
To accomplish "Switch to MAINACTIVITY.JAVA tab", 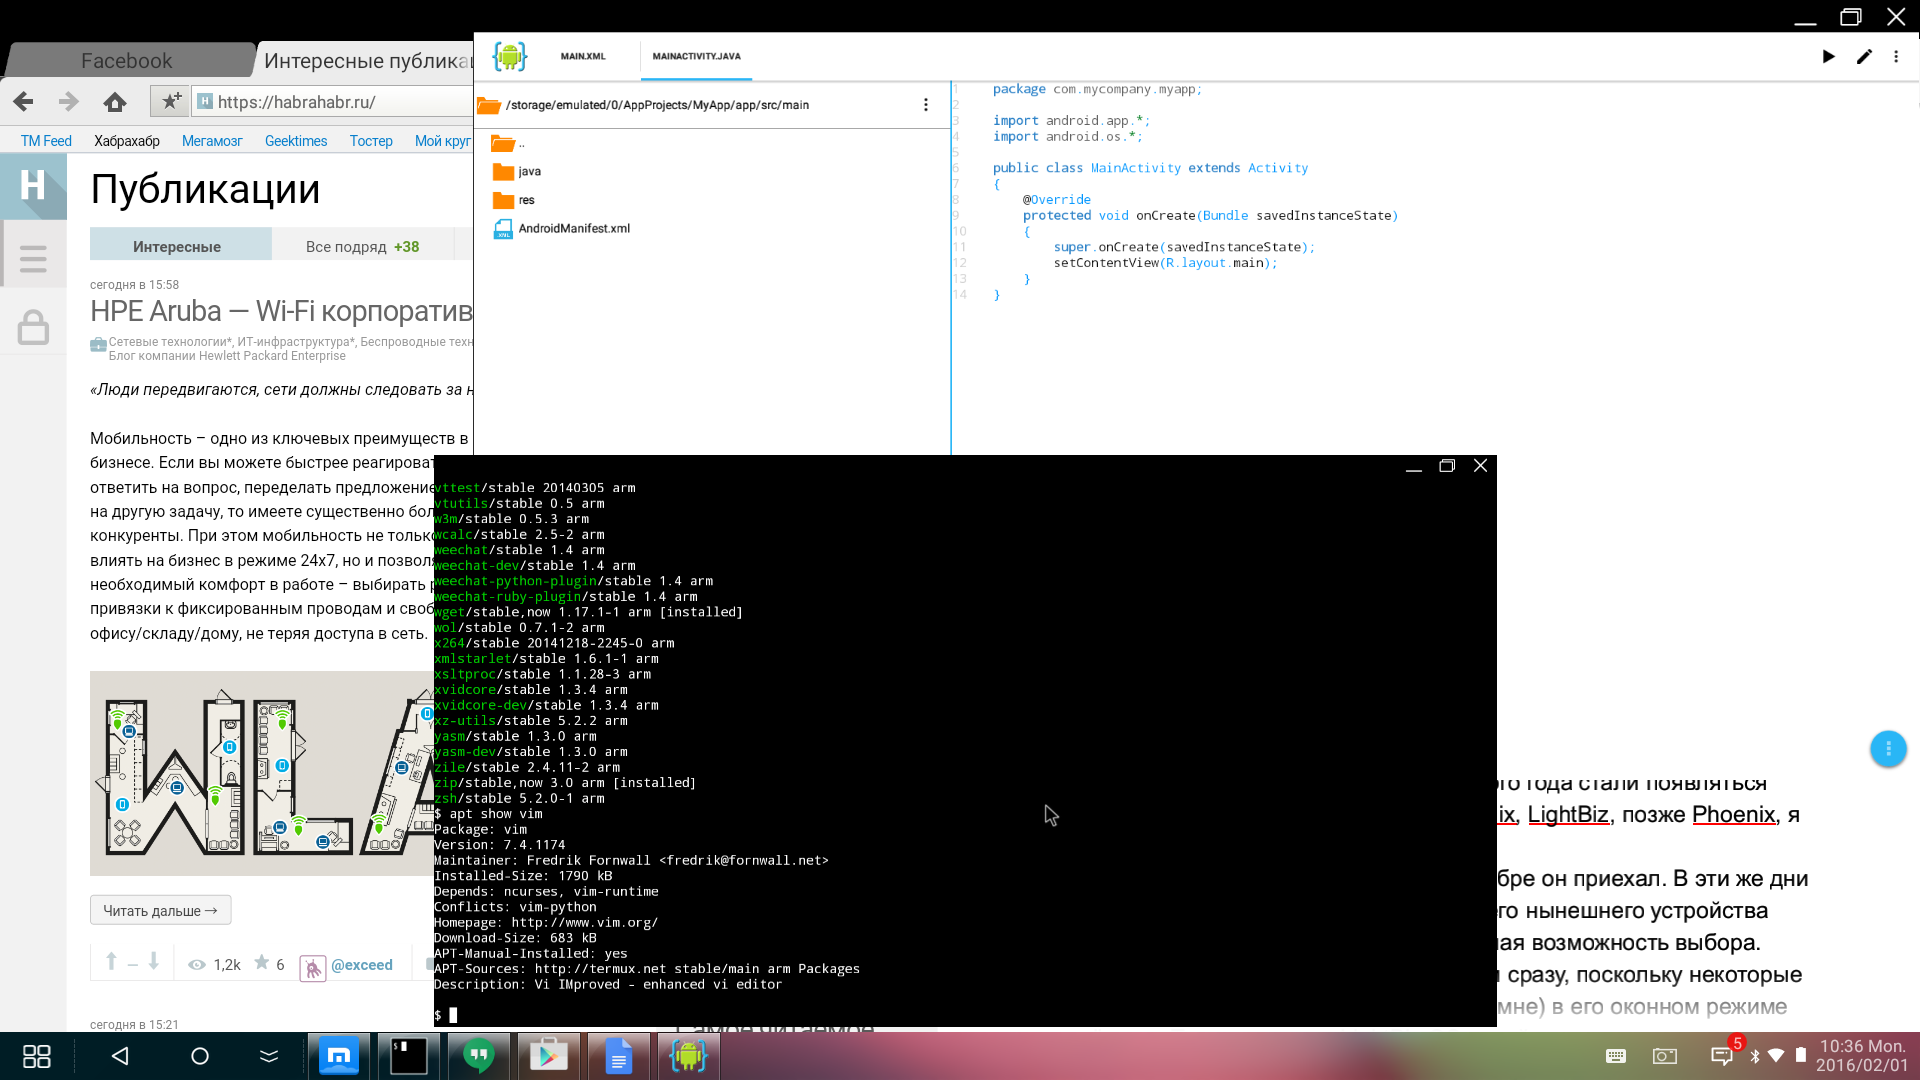I will coord(696,57).
